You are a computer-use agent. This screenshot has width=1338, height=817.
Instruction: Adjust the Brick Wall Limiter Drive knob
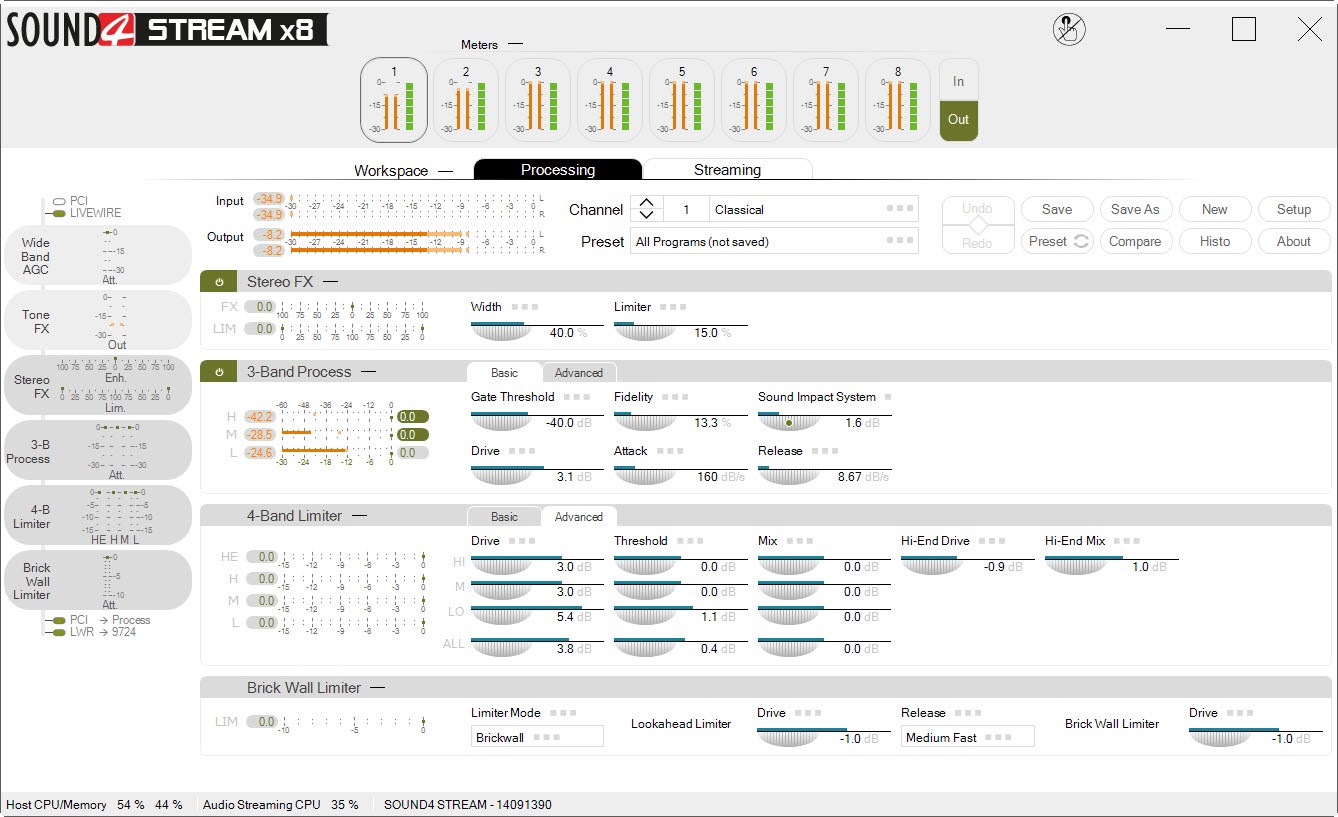click(1219, 738)
